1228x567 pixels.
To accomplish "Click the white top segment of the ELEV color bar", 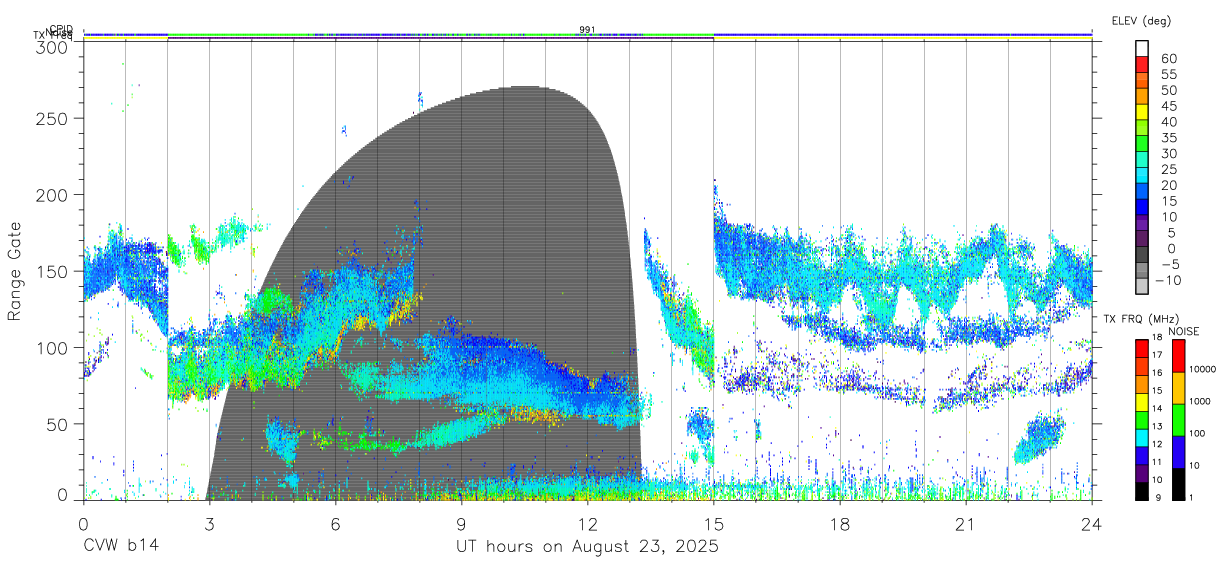I will point(1142,48).
